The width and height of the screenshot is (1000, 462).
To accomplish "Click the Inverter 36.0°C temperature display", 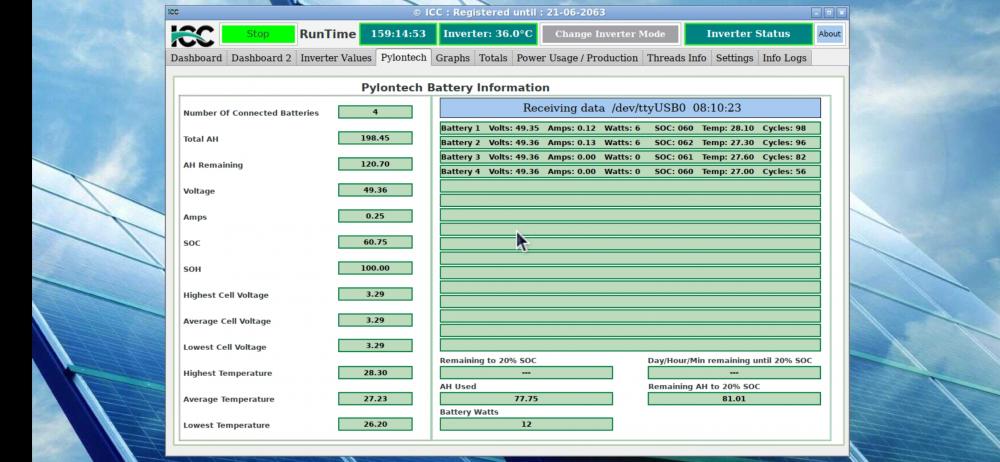I will tap(488, 34).
